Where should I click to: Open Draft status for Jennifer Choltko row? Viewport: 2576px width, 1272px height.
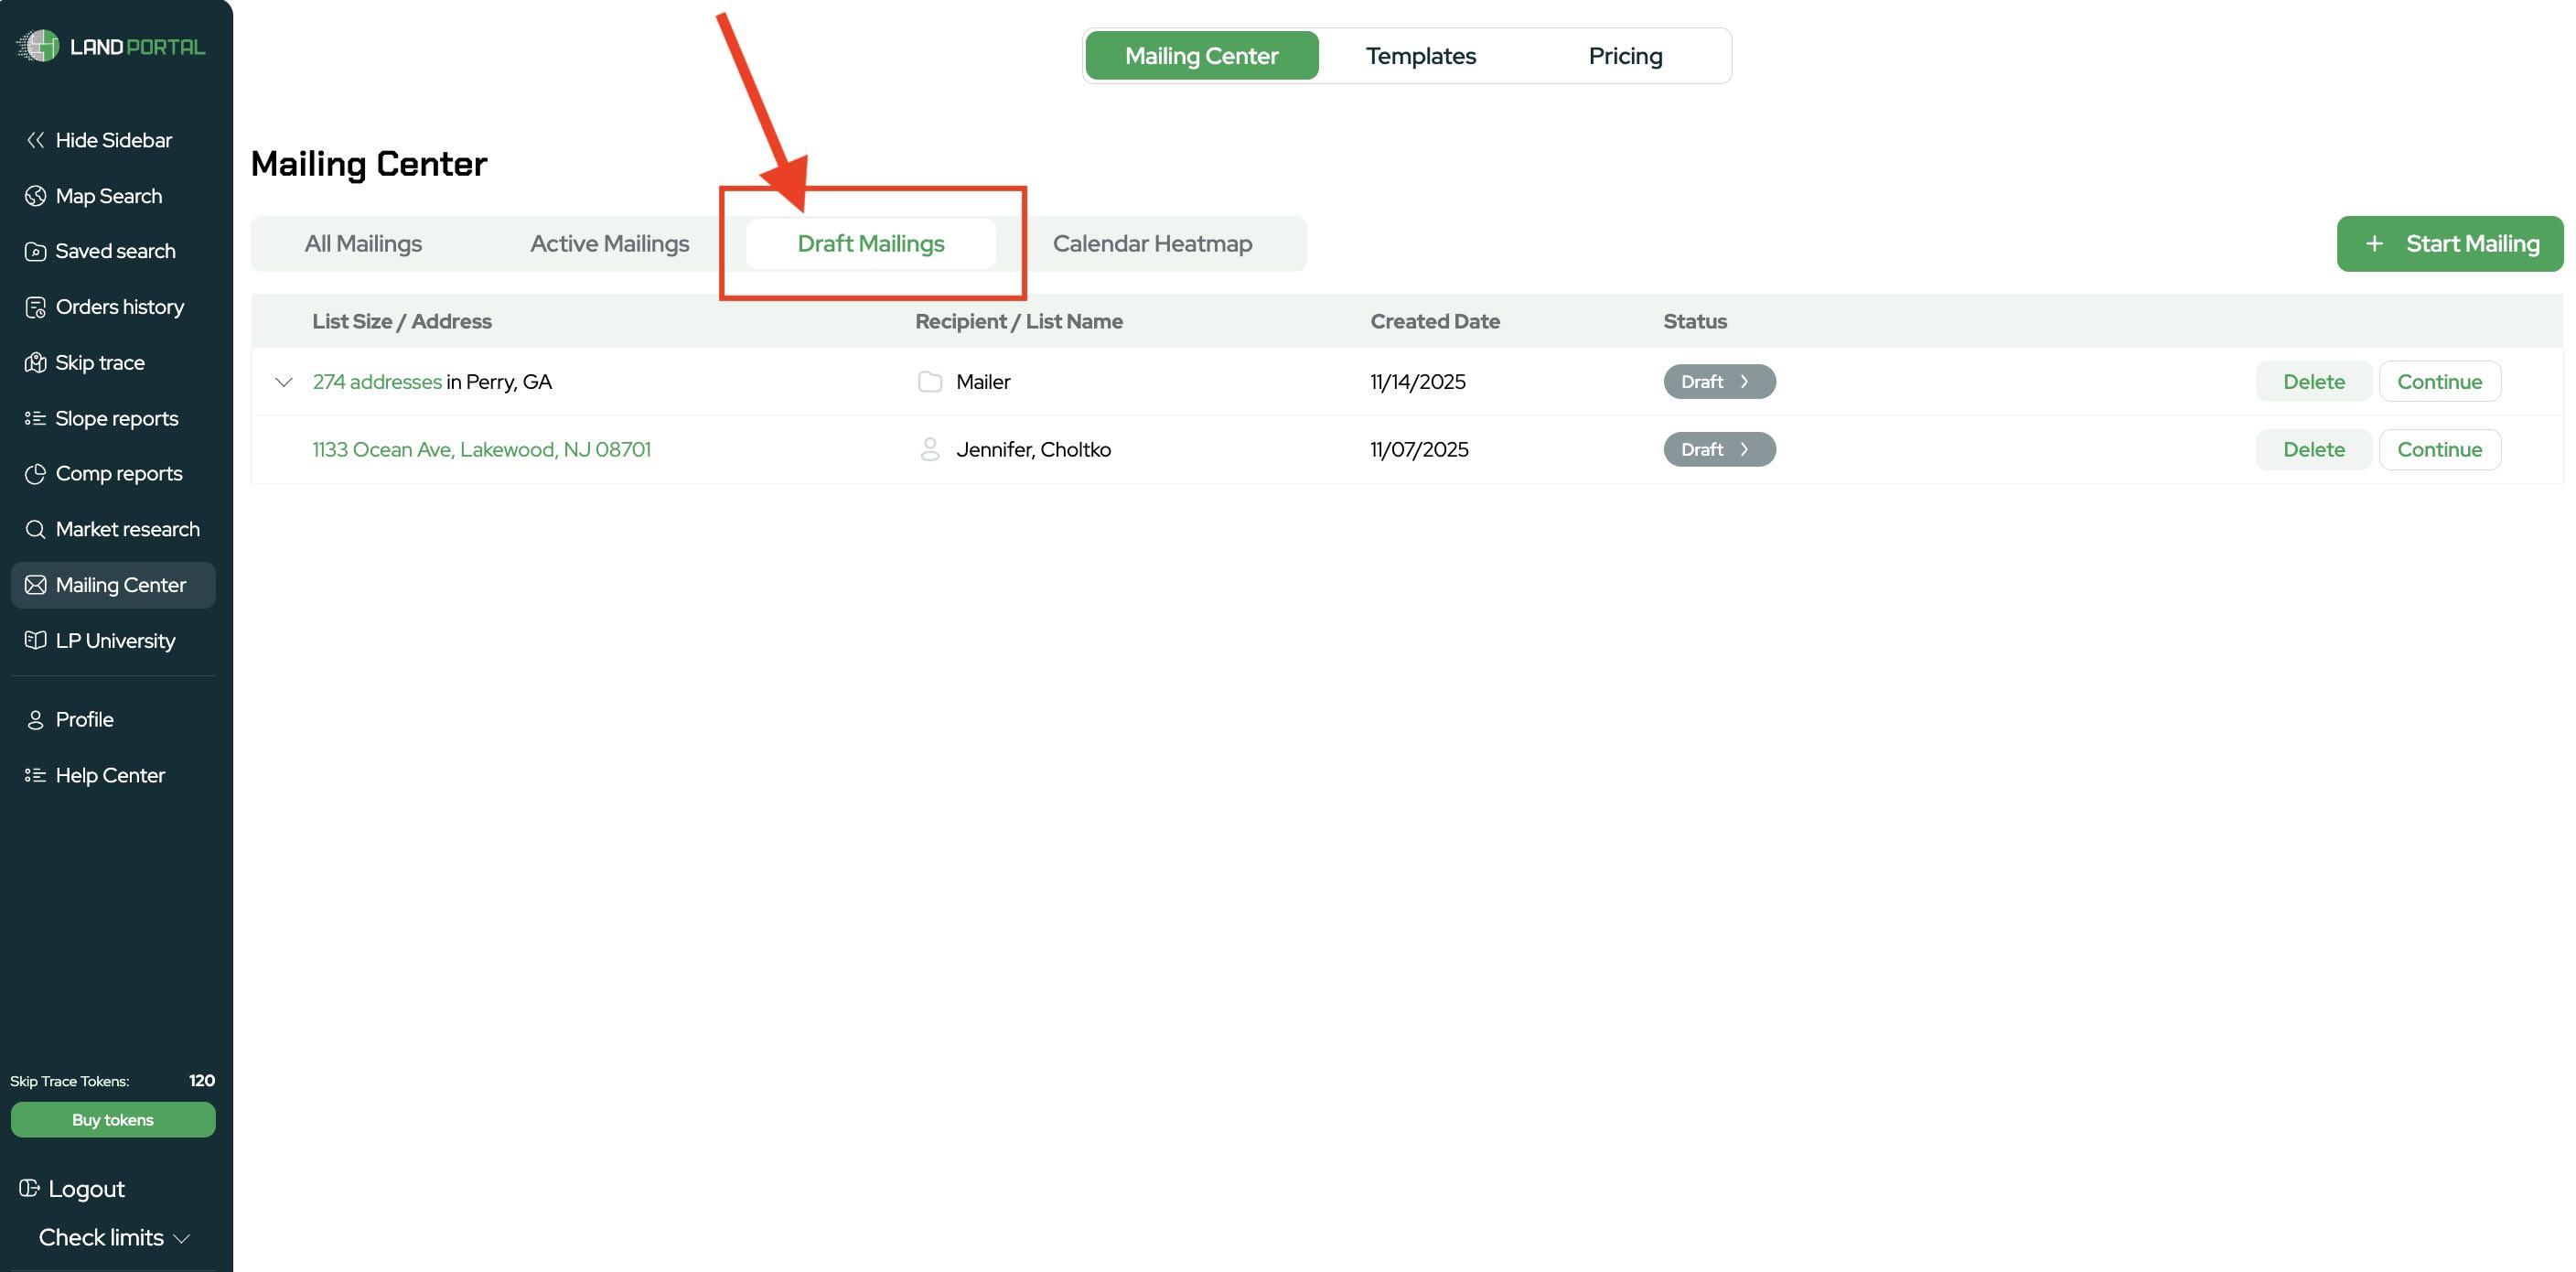coord(1719,449)
